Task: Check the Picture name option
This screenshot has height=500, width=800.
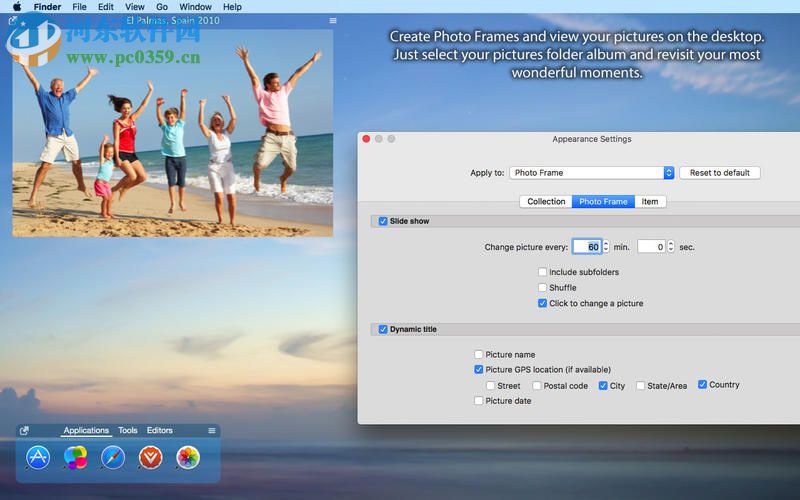Action: click(479, 354)
